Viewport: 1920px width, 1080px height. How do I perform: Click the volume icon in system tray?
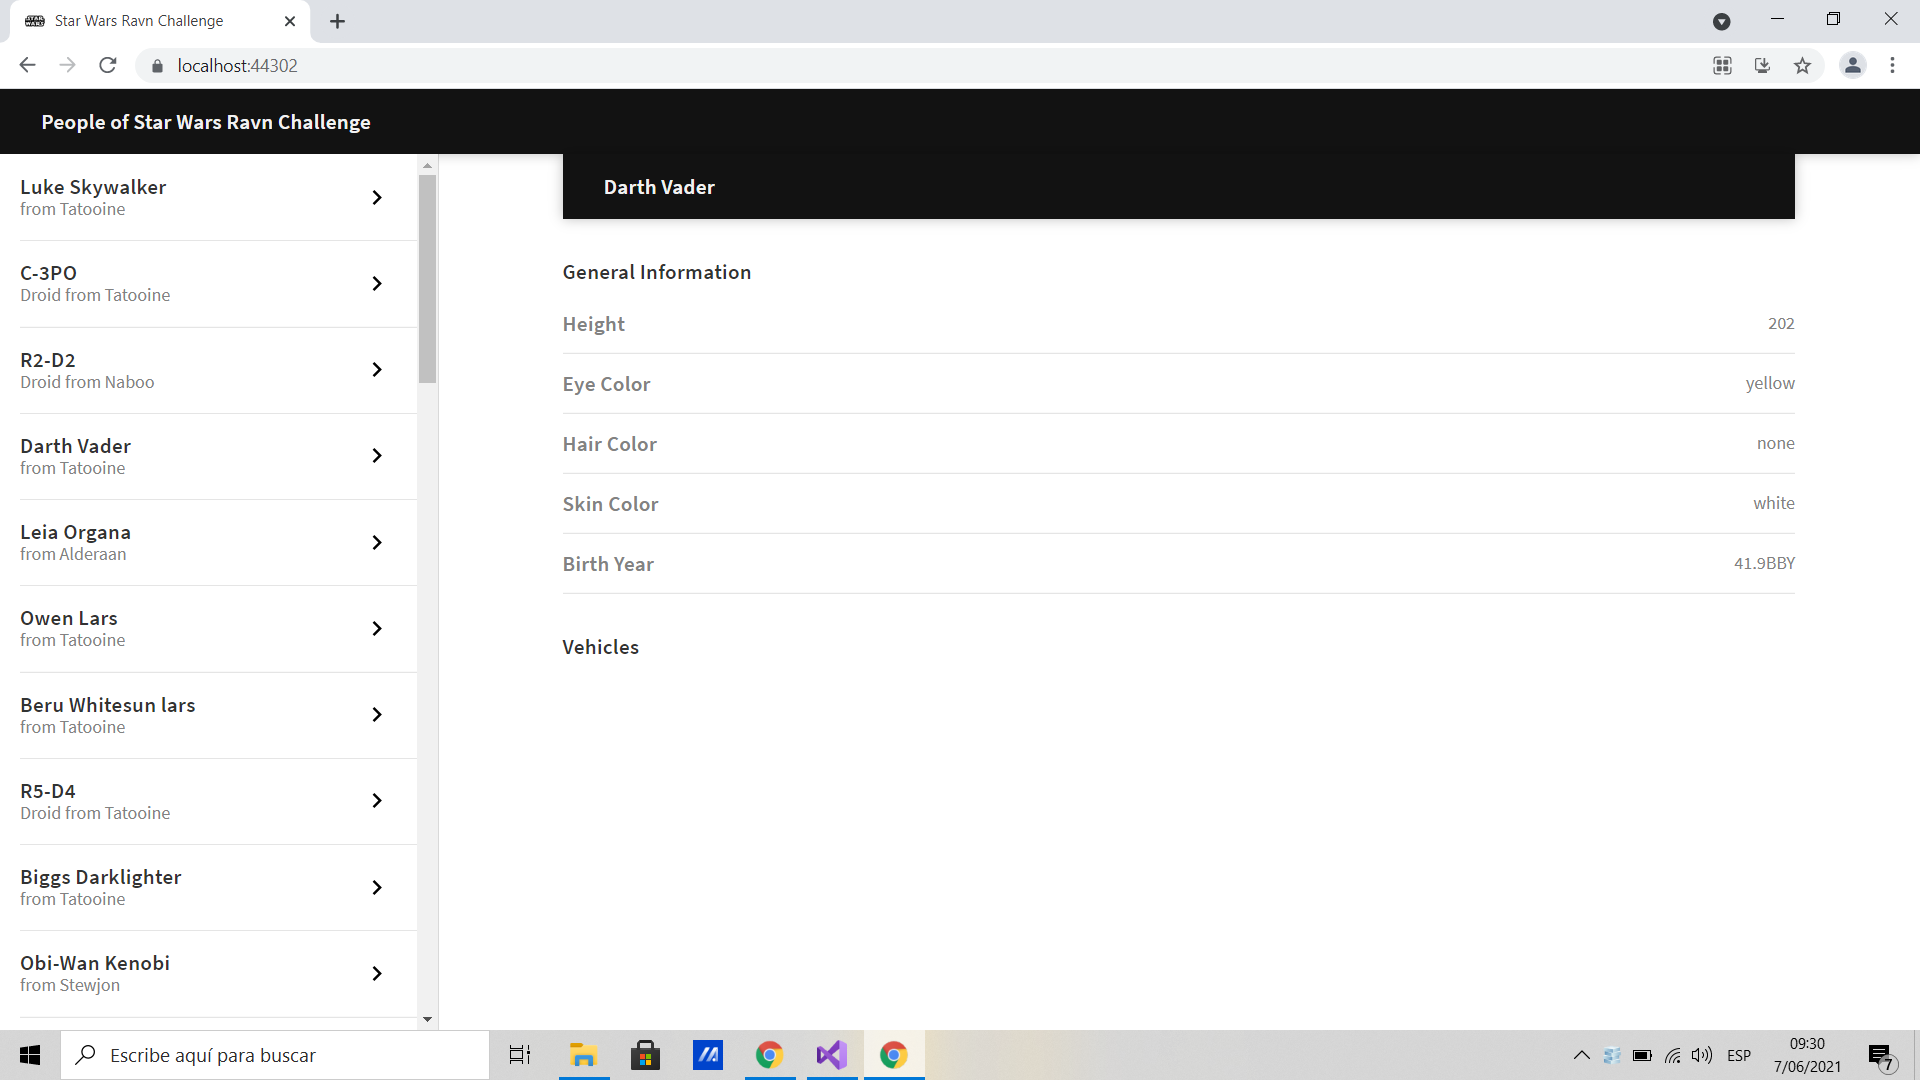[1703, 1055]
